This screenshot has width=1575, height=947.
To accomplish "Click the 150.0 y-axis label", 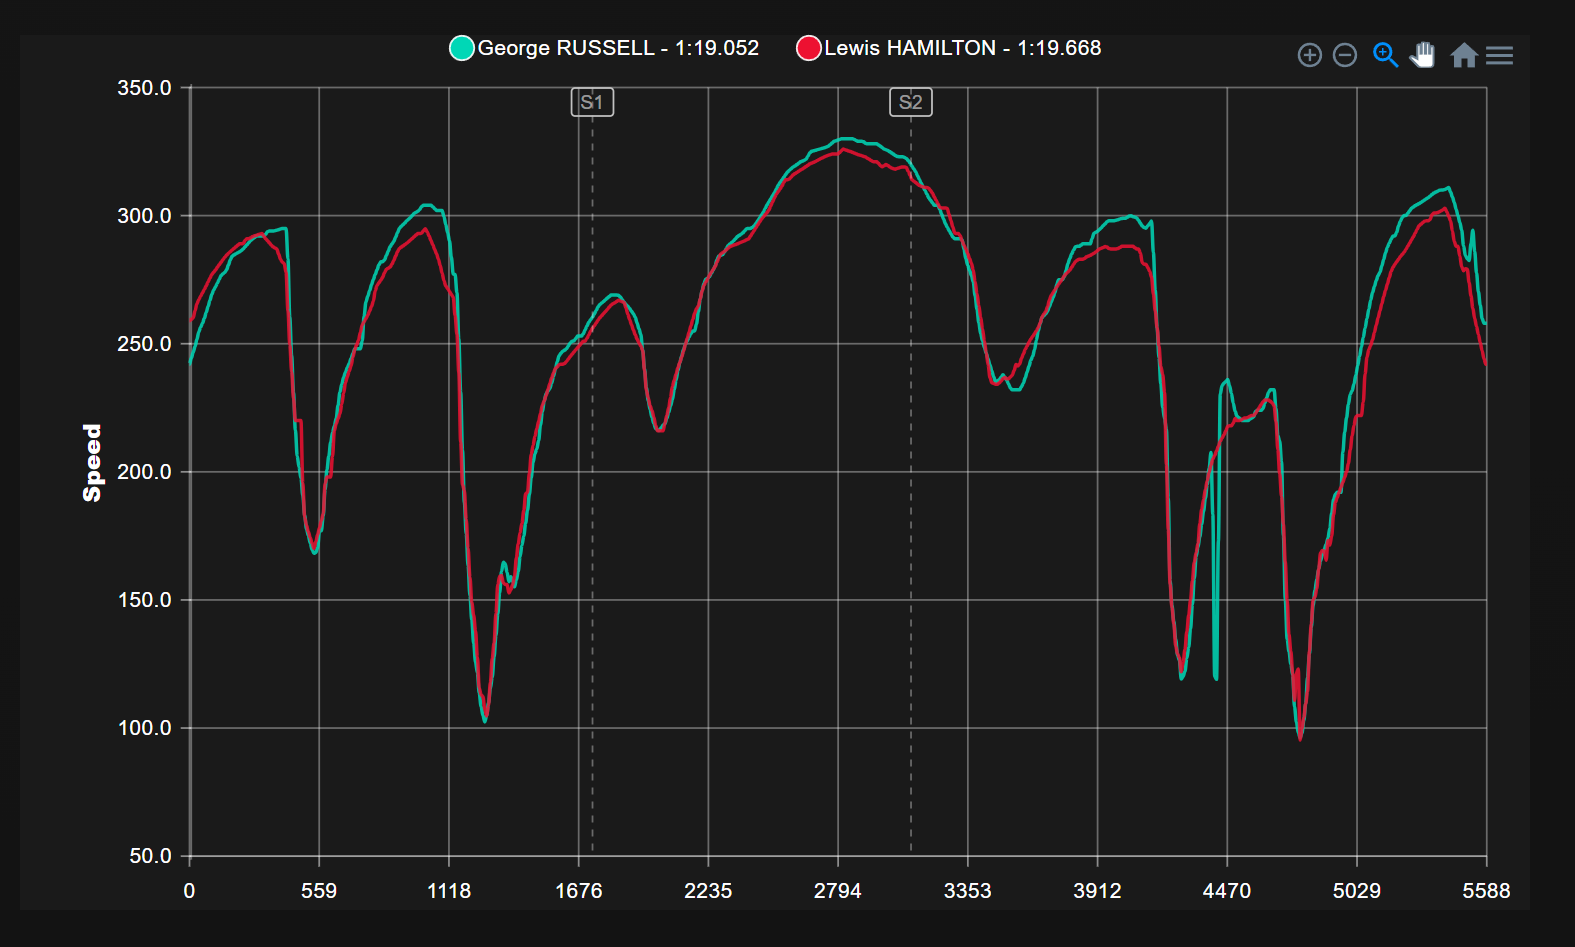I will pyautogui.click(x=145, y=600).
